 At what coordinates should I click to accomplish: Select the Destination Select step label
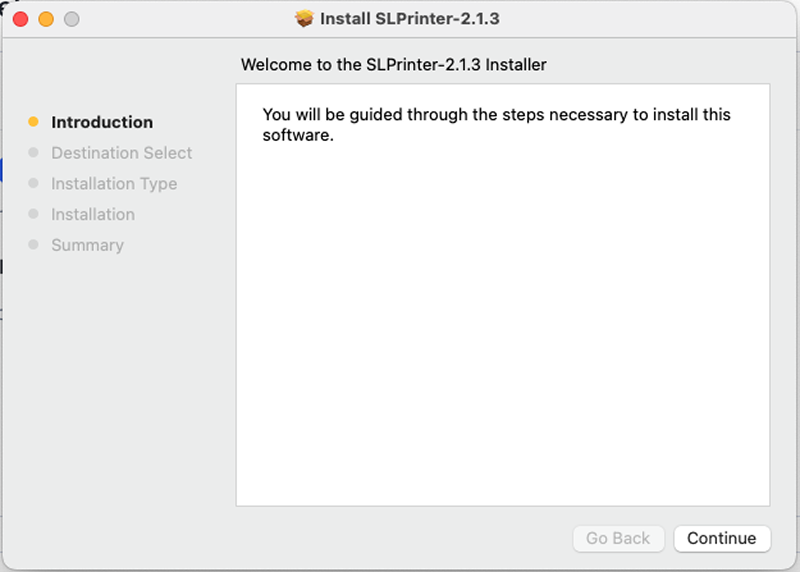[121, 153]
